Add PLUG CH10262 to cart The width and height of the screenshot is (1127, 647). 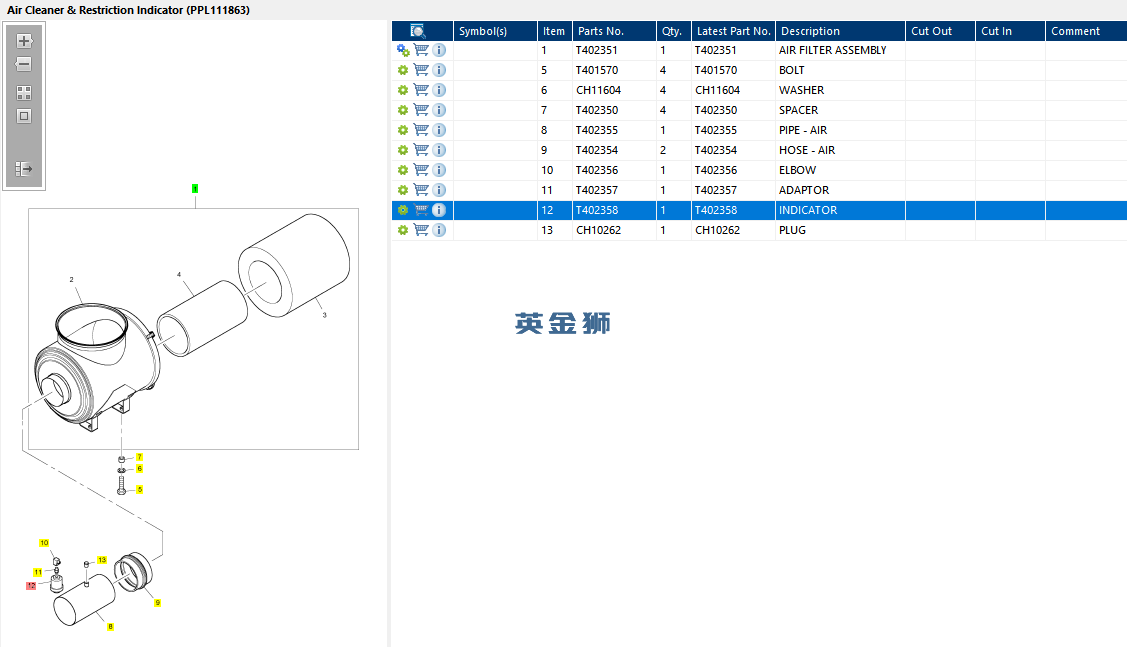(421, 230)
